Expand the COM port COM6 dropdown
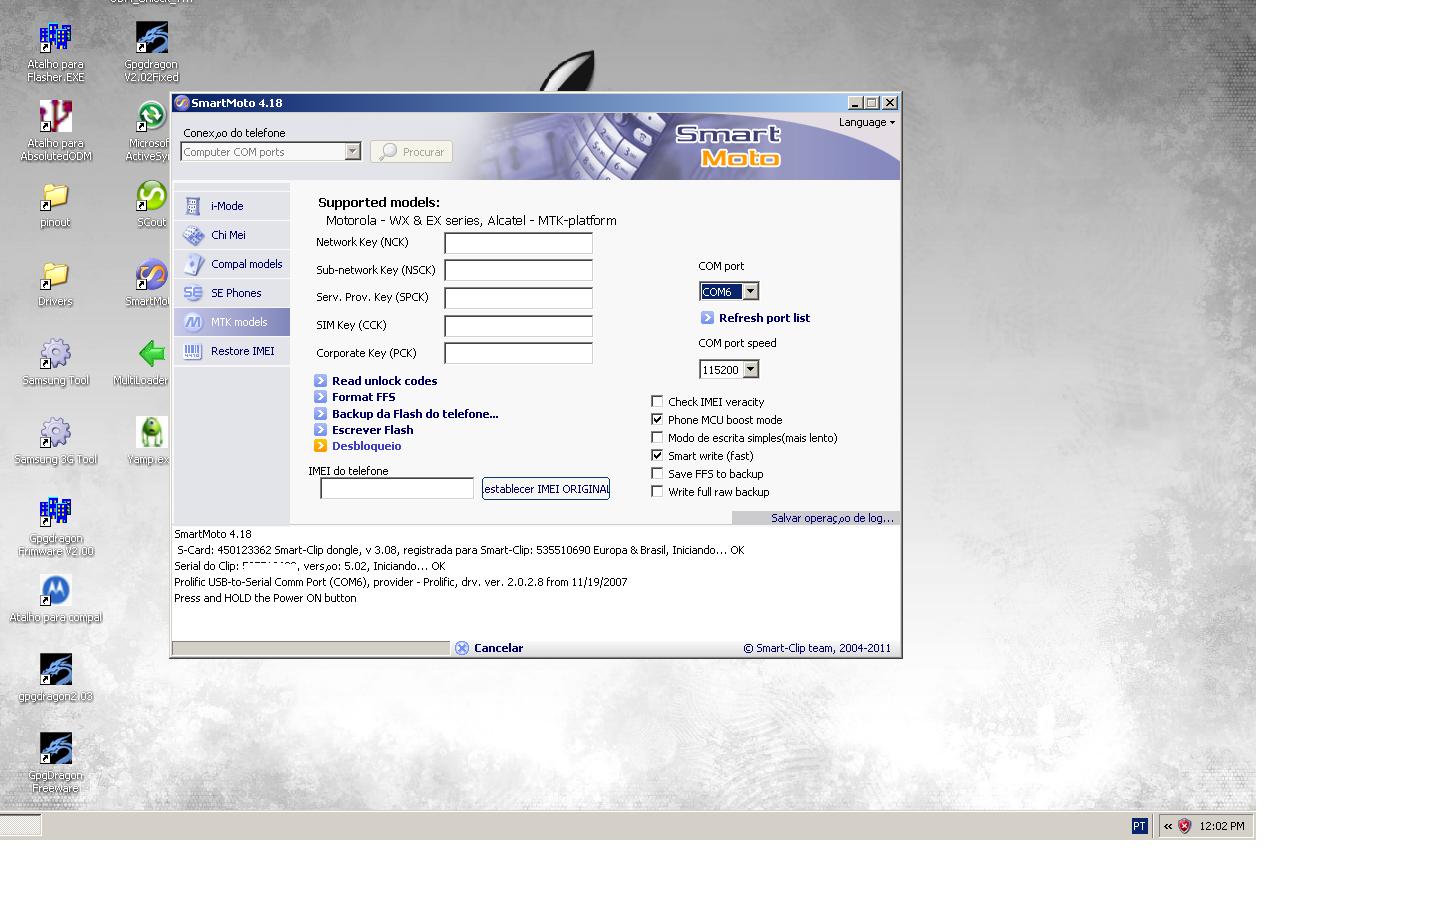 [x=751, y=291]
